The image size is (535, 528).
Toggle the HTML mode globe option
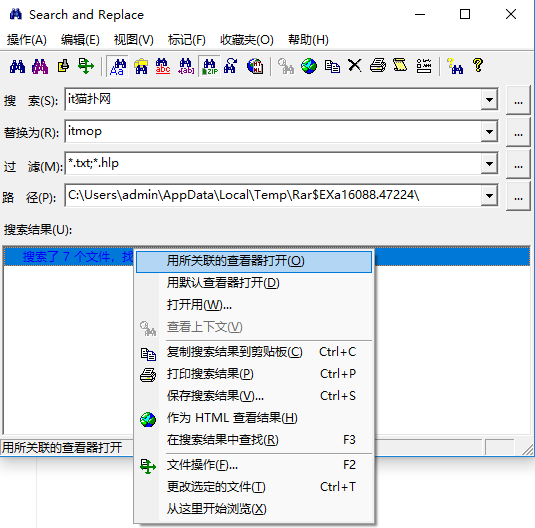click(255, 66)
